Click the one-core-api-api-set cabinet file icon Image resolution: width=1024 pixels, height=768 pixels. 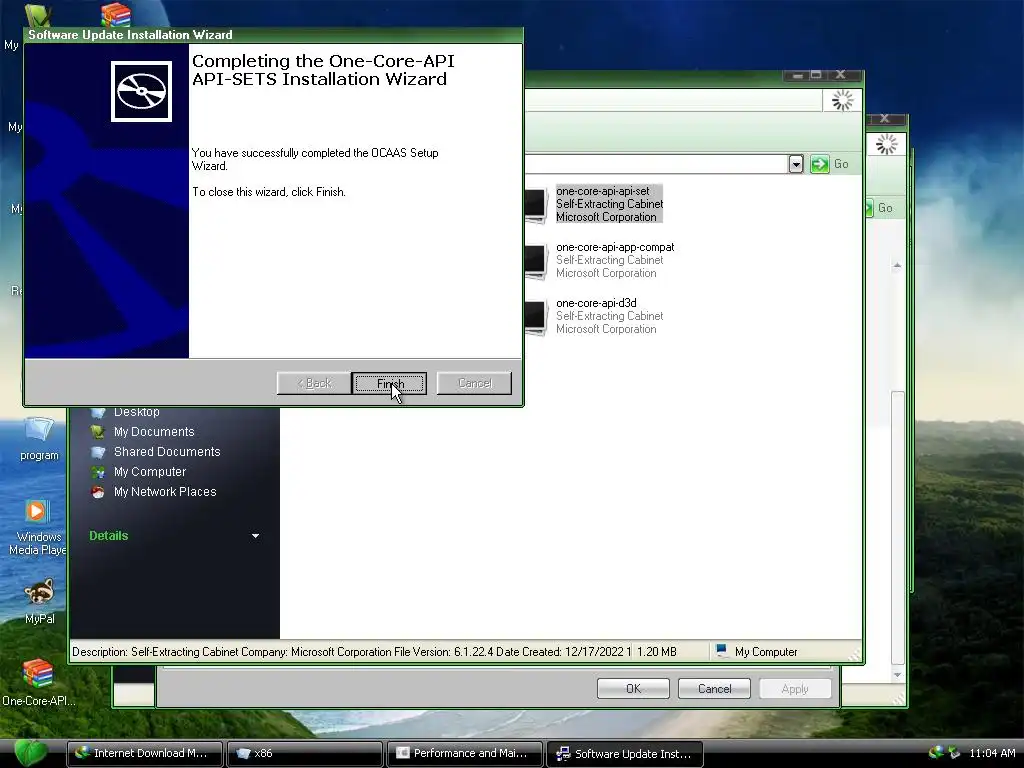537,204
